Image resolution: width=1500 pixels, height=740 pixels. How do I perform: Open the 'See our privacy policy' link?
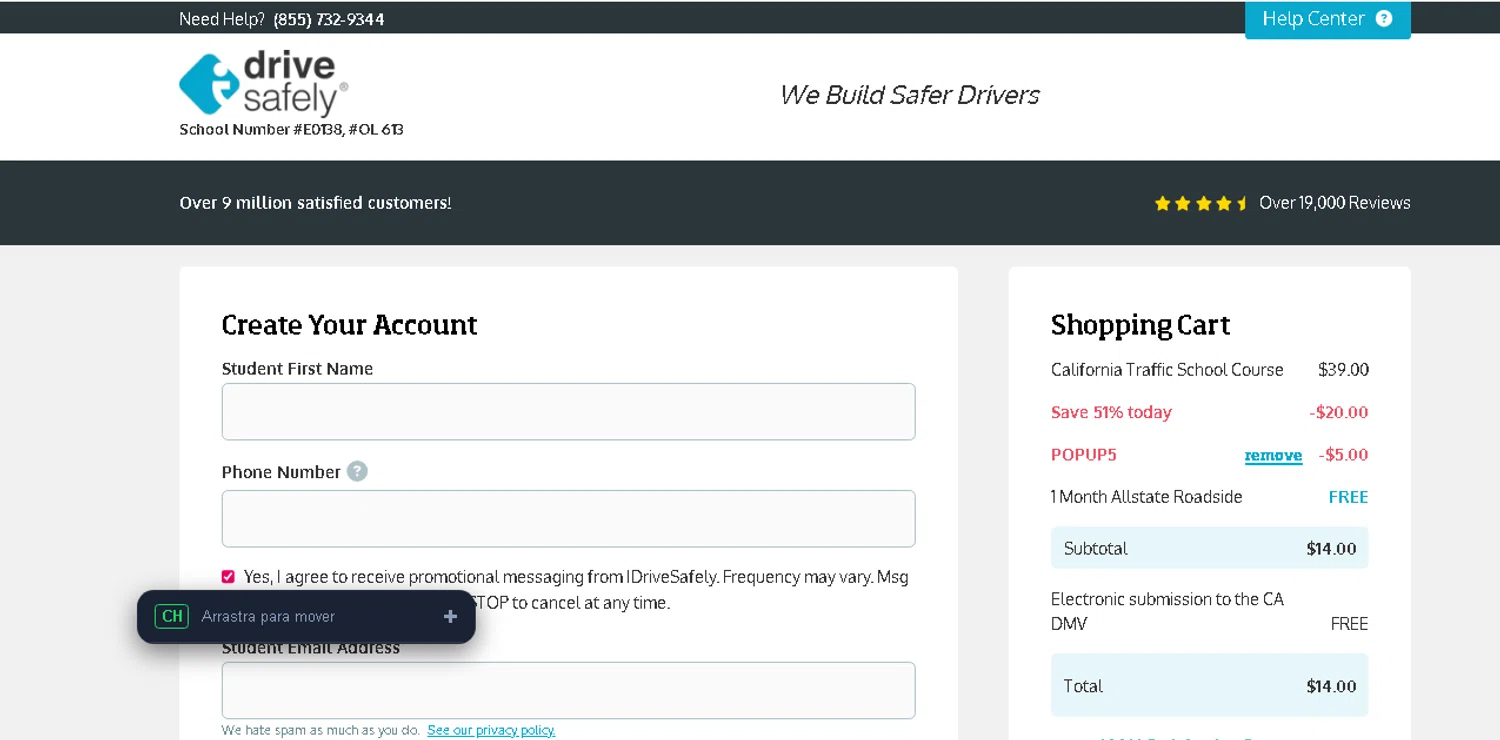click(x=491, y=730)
